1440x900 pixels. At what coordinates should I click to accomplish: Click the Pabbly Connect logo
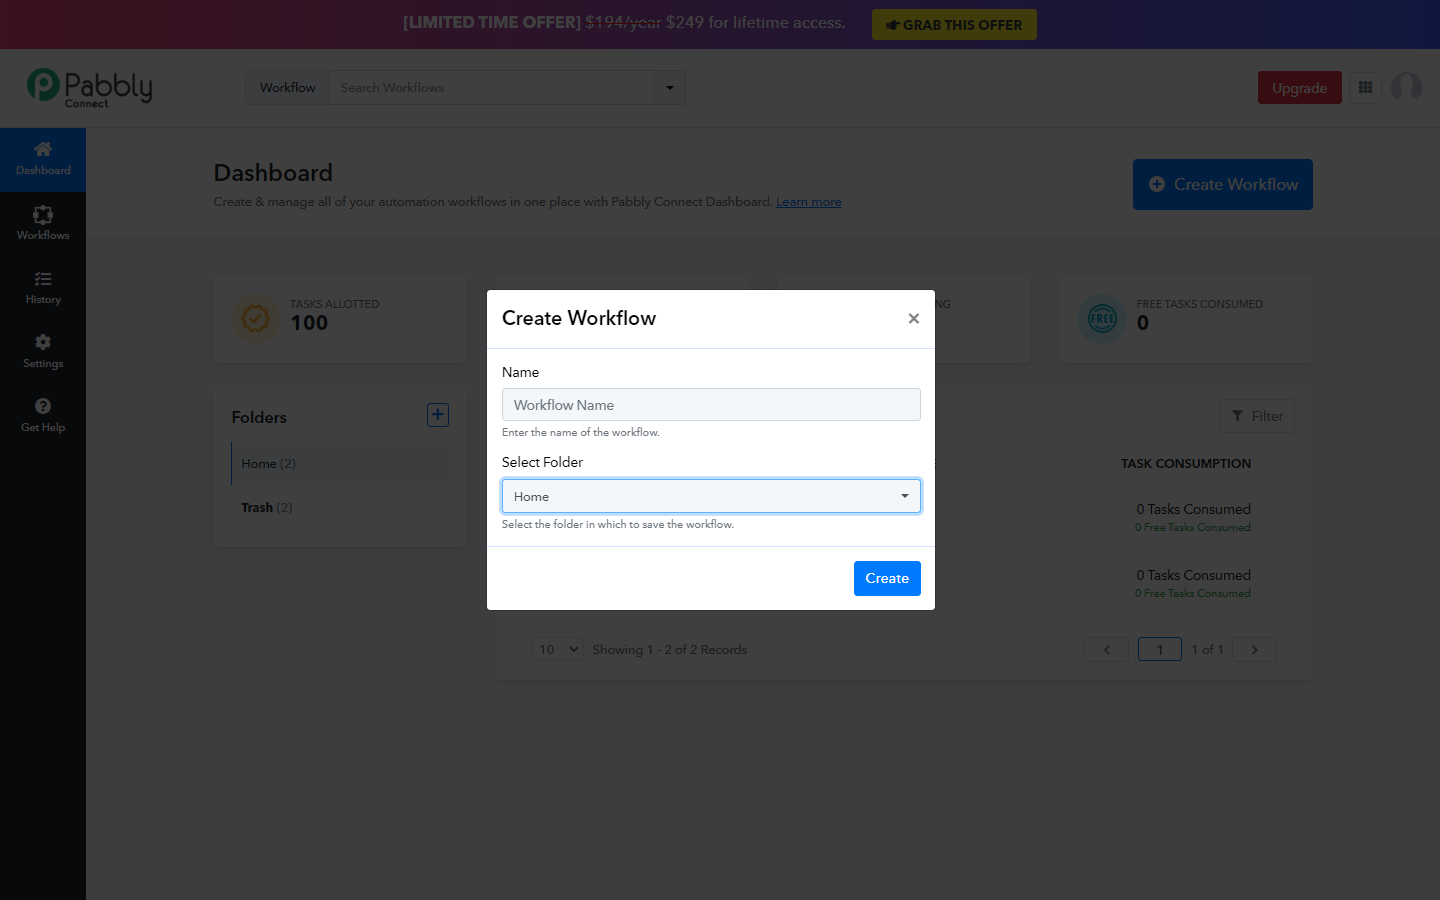click(x=89, y=88)
